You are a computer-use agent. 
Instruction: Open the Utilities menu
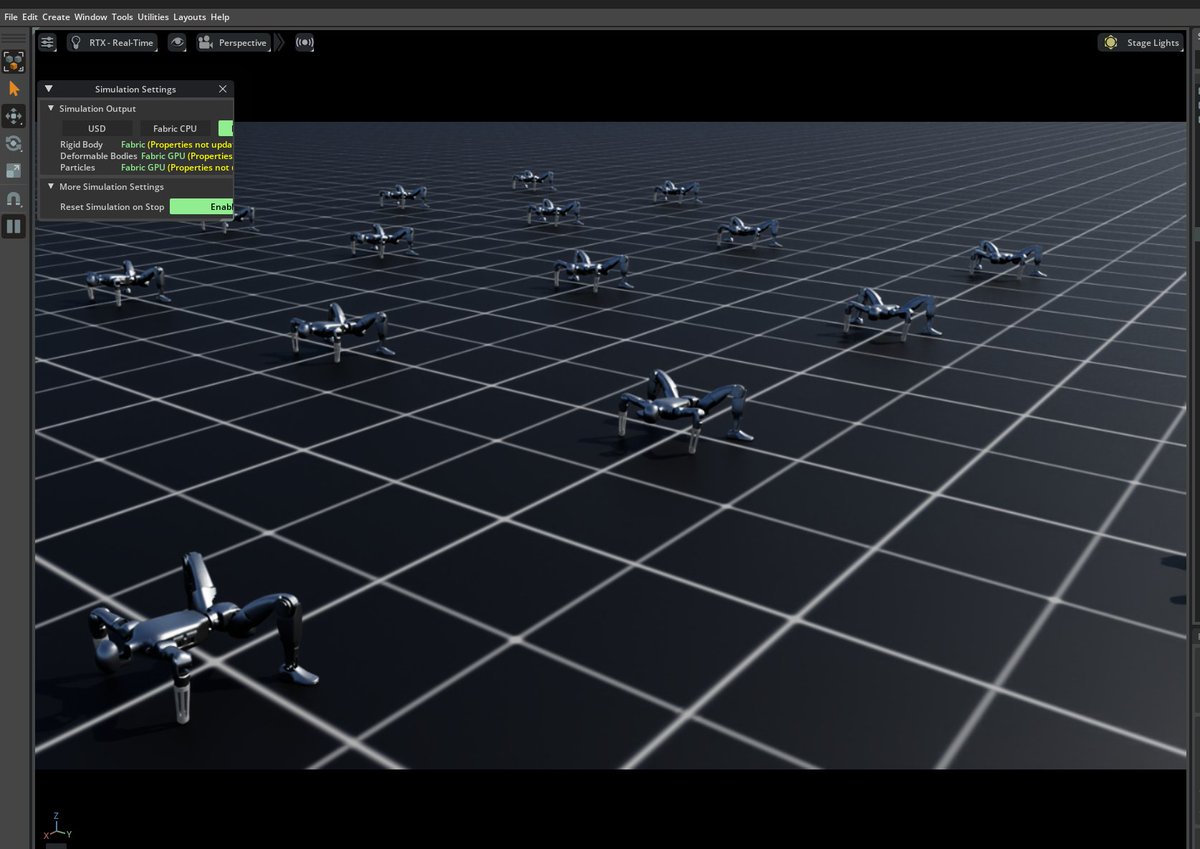pos(153,17)
